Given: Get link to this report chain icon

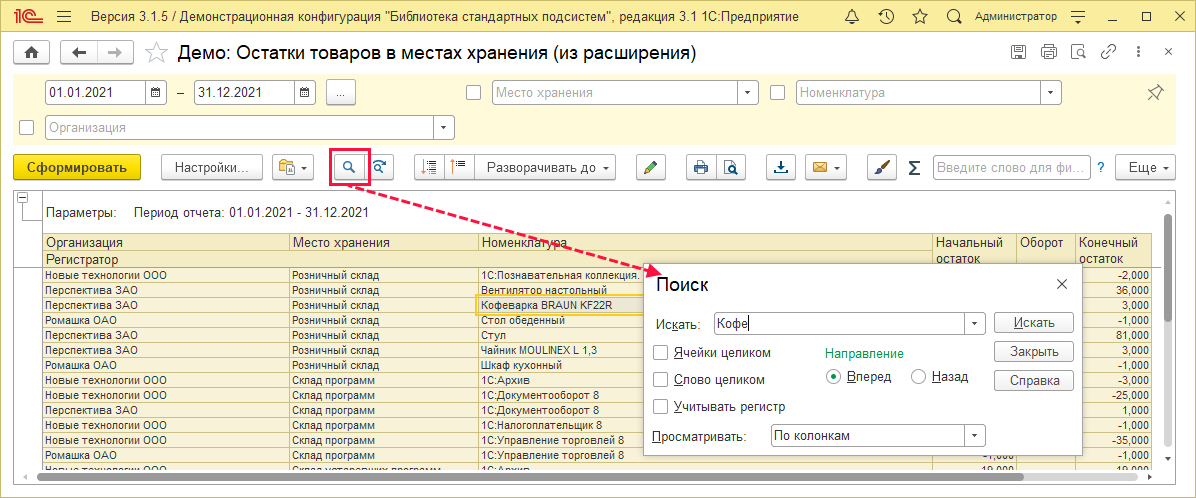Looking at the screenshot, I should 1108,52.
